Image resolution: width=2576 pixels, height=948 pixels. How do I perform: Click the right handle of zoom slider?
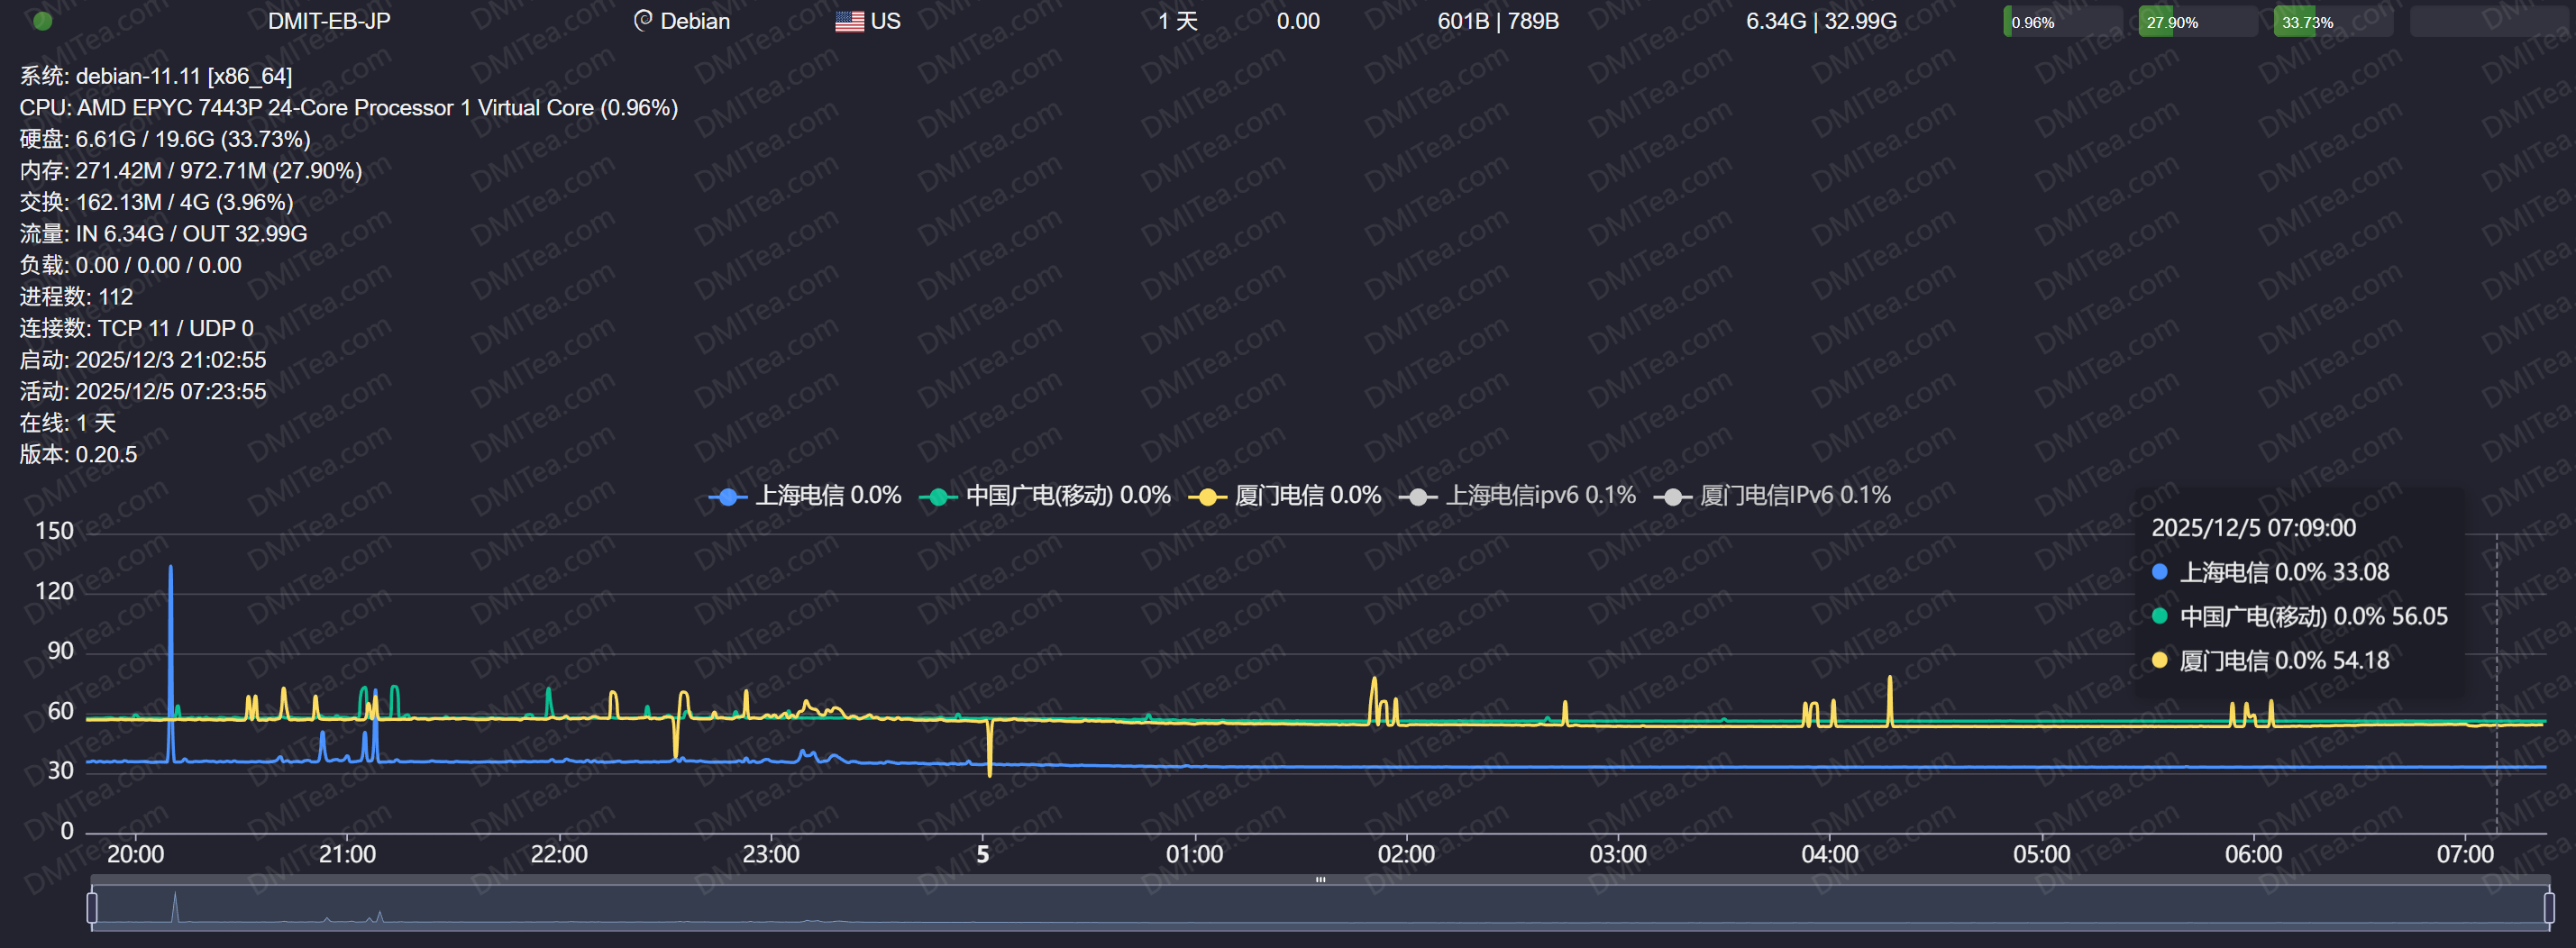[2549, 907]
